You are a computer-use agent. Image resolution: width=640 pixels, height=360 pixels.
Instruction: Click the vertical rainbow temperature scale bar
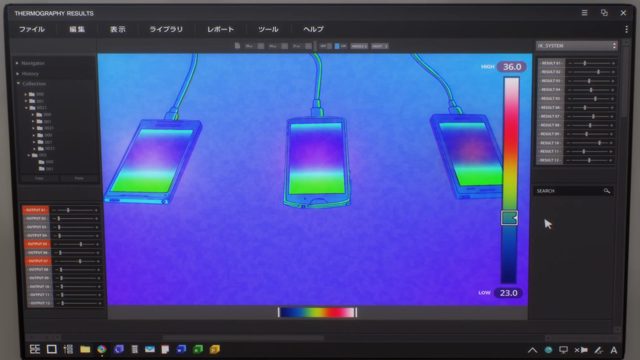tap(510, 180)
